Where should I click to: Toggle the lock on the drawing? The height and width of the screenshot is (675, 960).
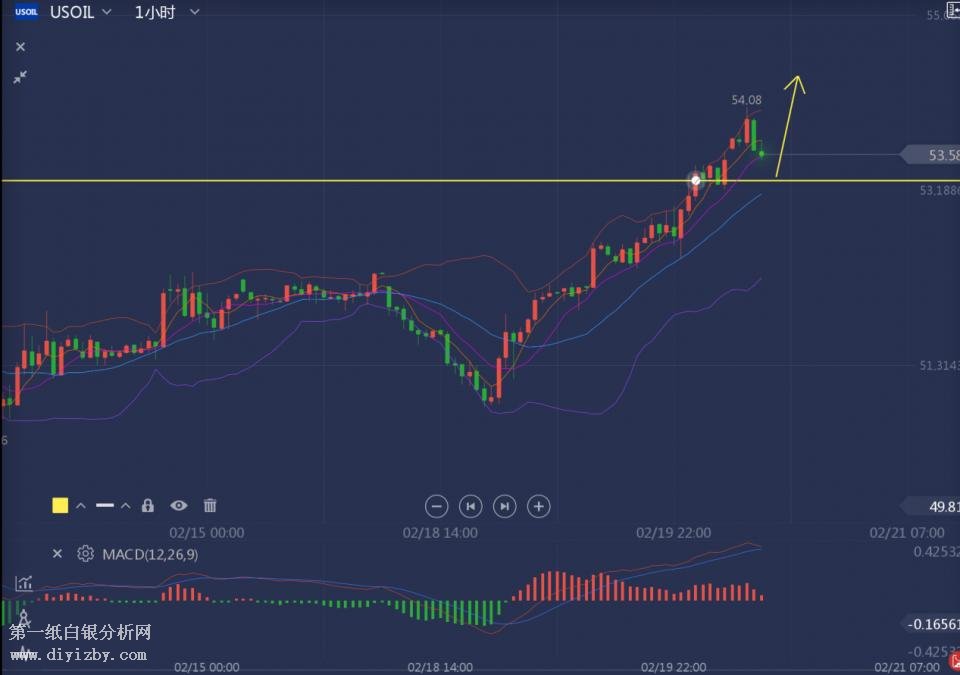coord(148,506)
